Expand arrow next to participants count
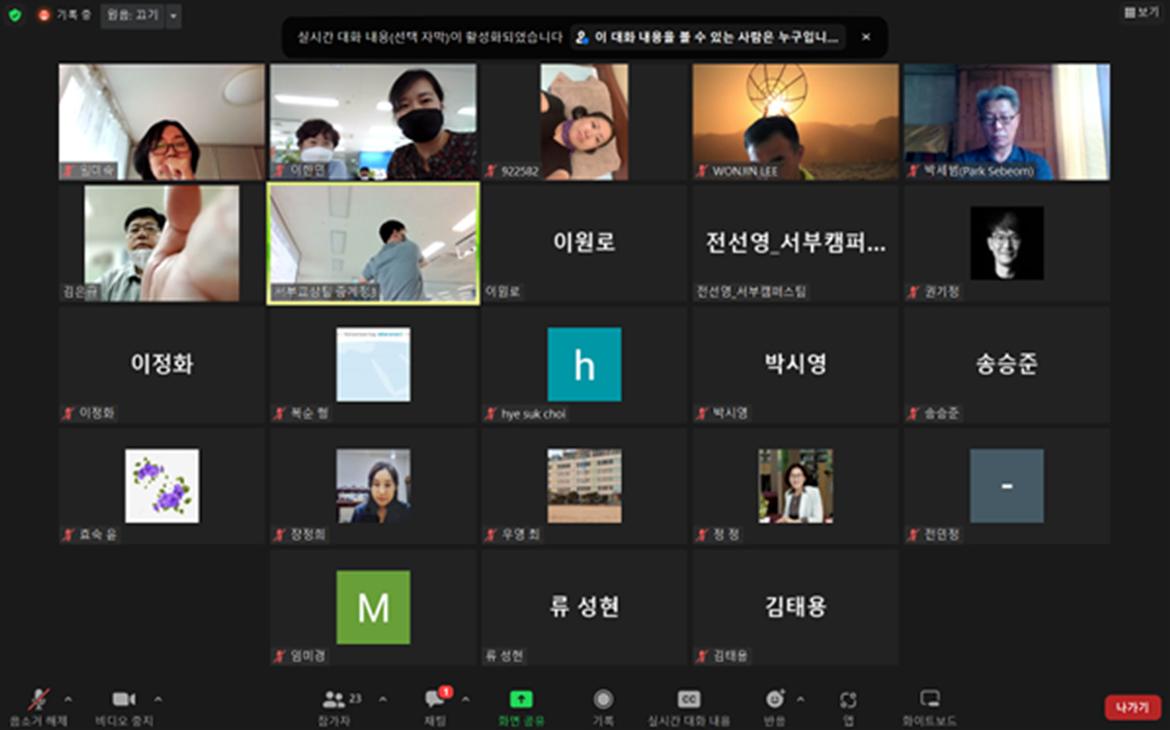 pyautogui.click(x=382, y=699)
